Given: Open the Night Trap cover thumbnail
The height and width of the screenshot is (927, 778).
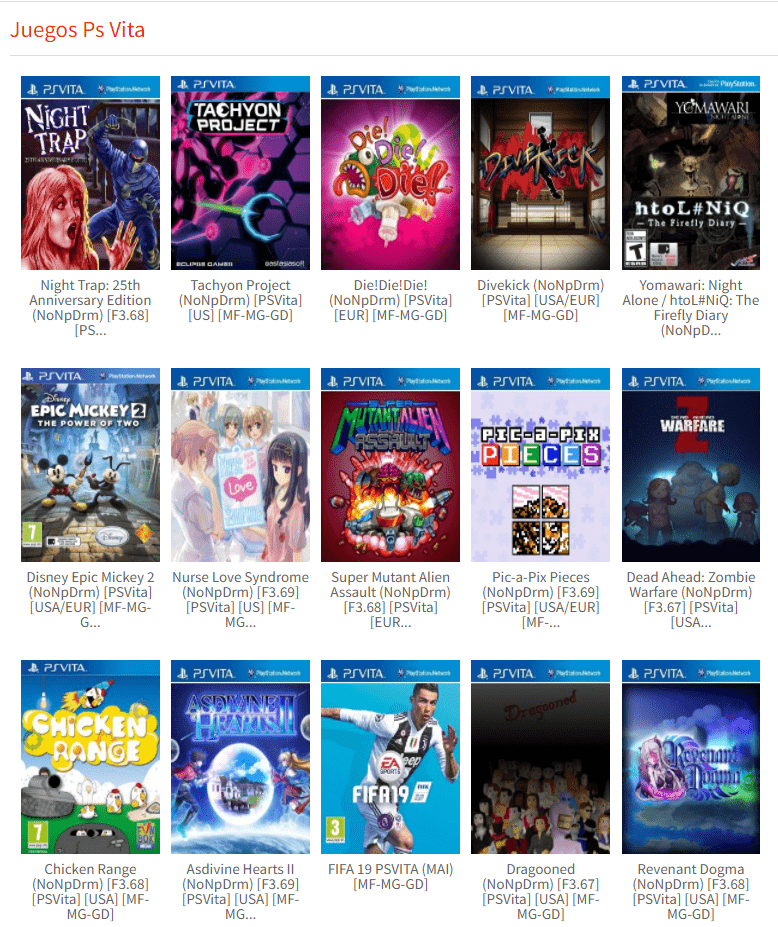Looking at the screenshot, I should click(90, 173).
